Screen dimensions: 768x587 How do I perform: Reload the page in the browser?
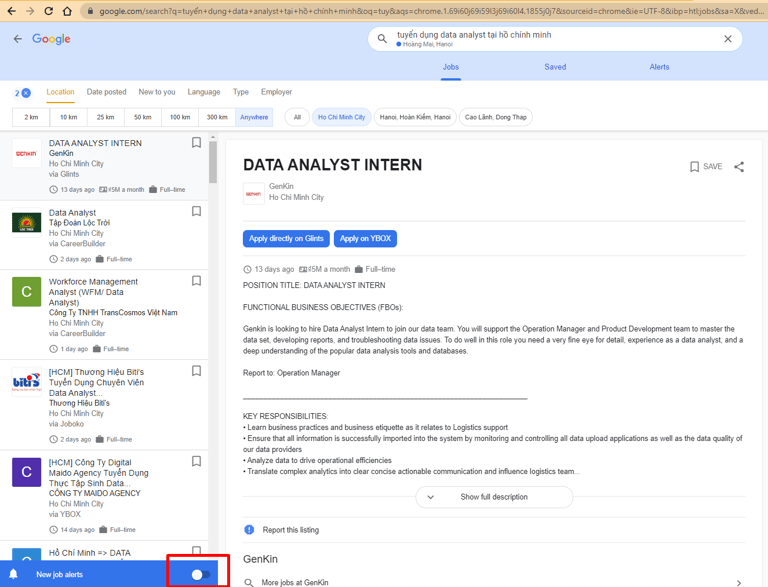[x=48, y=11]
